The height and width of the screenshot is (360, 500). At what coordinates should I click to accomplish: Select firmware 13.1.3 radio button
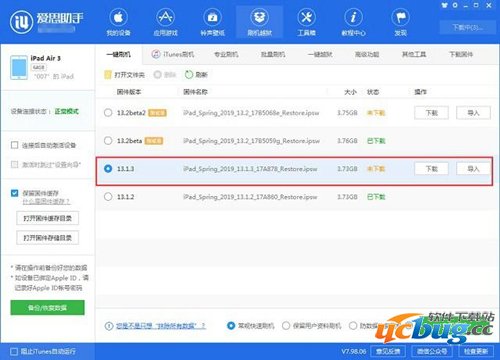pos(108,169)
